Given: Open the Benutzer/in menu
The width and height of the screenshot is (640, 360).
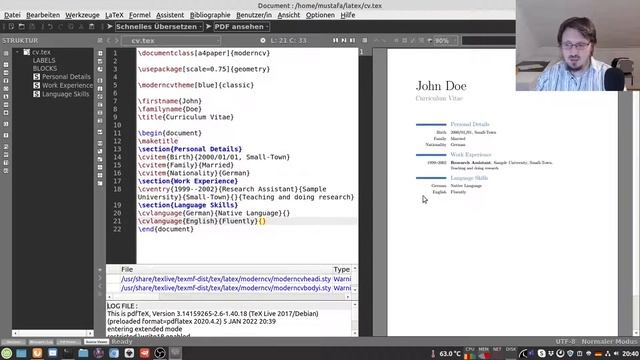Looking at the screenshot, I should [x=254, y=15].
